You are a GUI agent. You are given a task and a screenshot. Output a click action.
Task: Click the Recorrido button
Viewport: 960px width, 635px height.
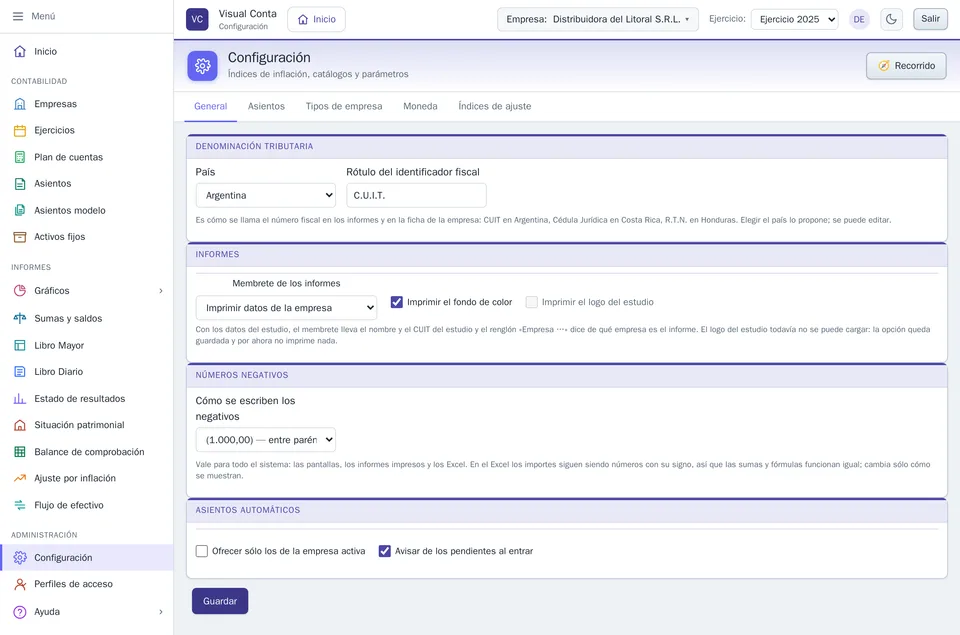click(x=906, y=66)
